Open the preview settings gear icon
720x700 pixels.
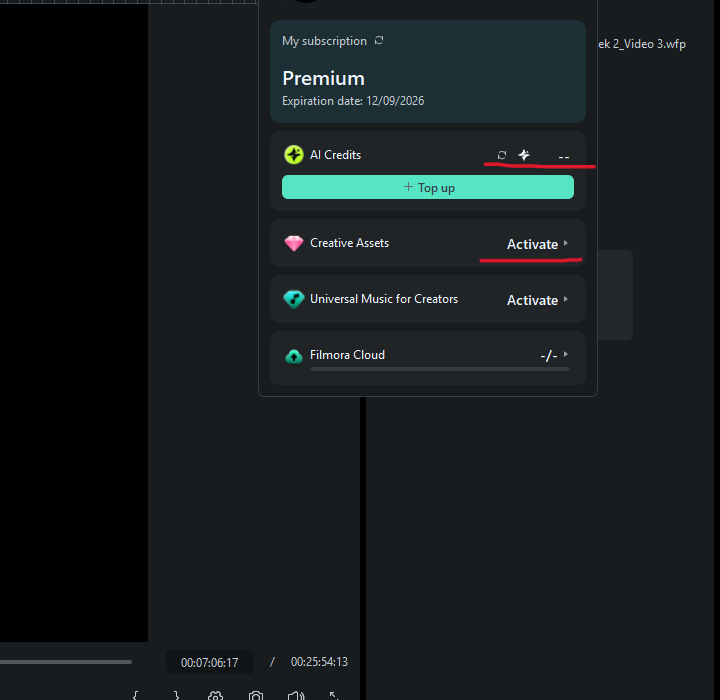(x=215, y=695)
